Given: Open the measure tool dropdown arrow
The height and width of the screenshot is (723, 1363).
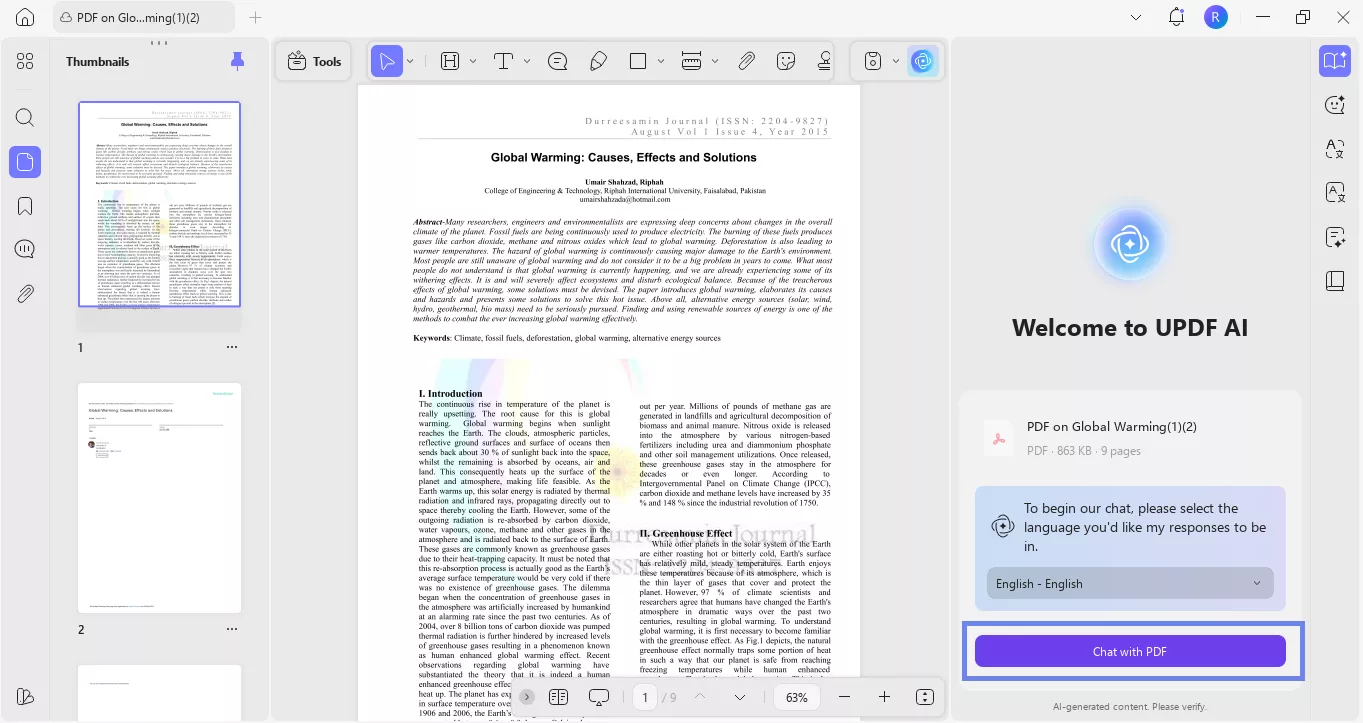Looking at the screenshot, I should click(x=712, y=61).
